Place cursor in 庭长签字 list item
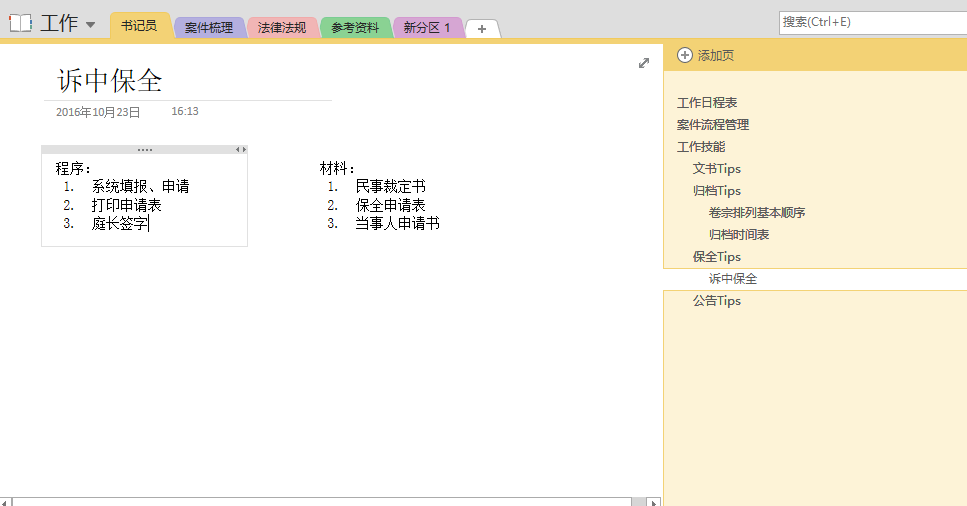 click(x=120, y=223)
